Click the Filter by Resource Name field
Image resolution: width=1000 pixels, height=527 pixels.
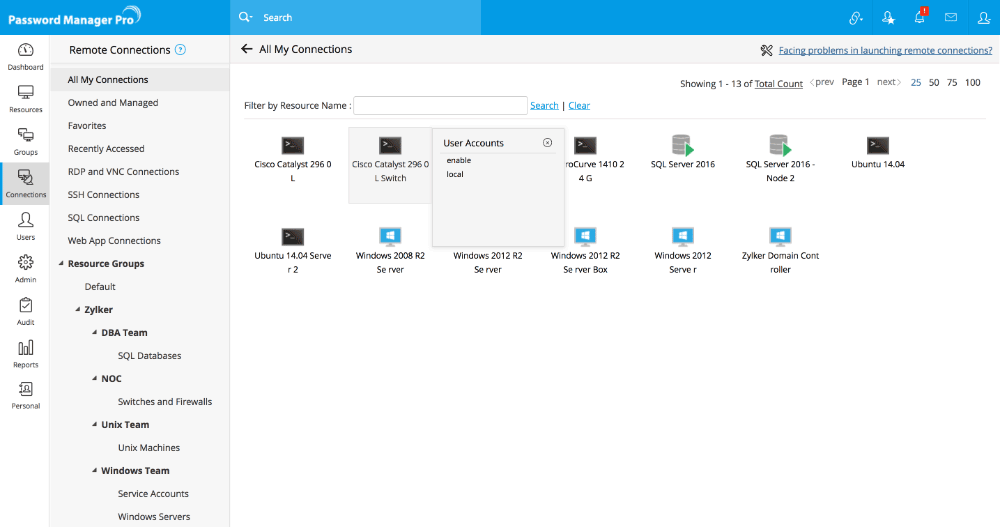[440, 105]
